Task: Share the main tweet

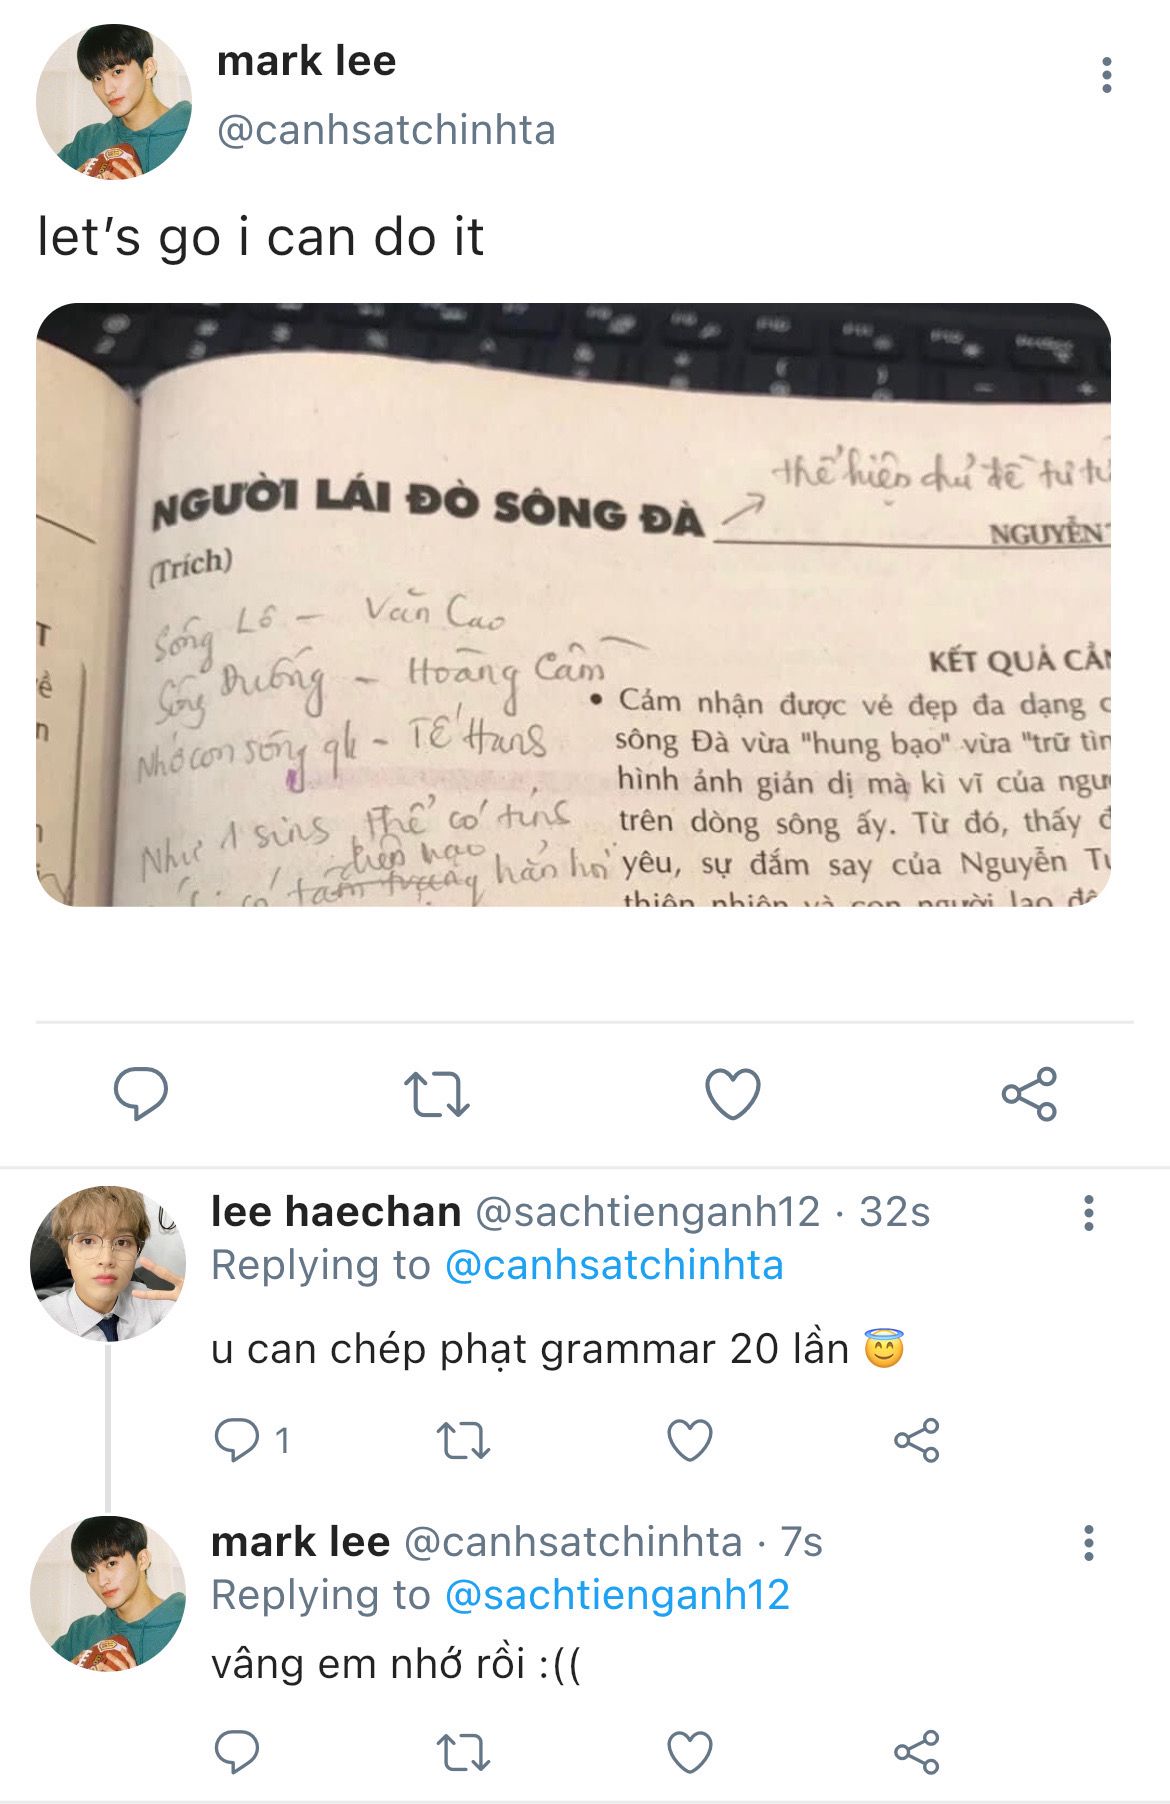Action: pos(1029,1093)
